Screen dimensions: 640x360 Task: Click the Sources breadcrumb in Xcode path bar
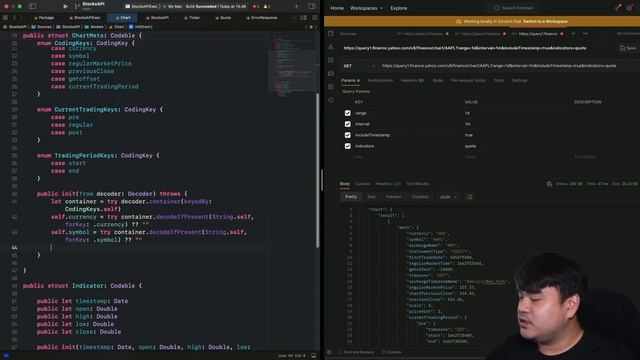[x=42, y=27]
